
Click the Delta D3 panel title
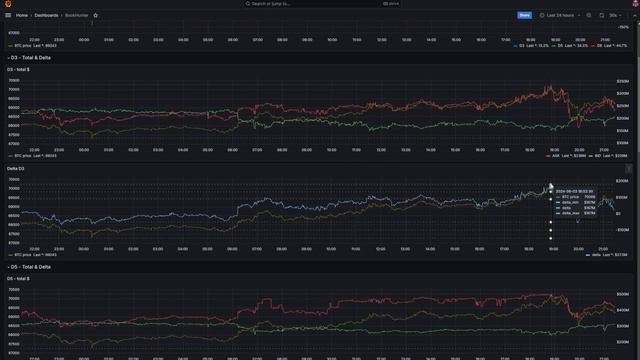(16, 169)
